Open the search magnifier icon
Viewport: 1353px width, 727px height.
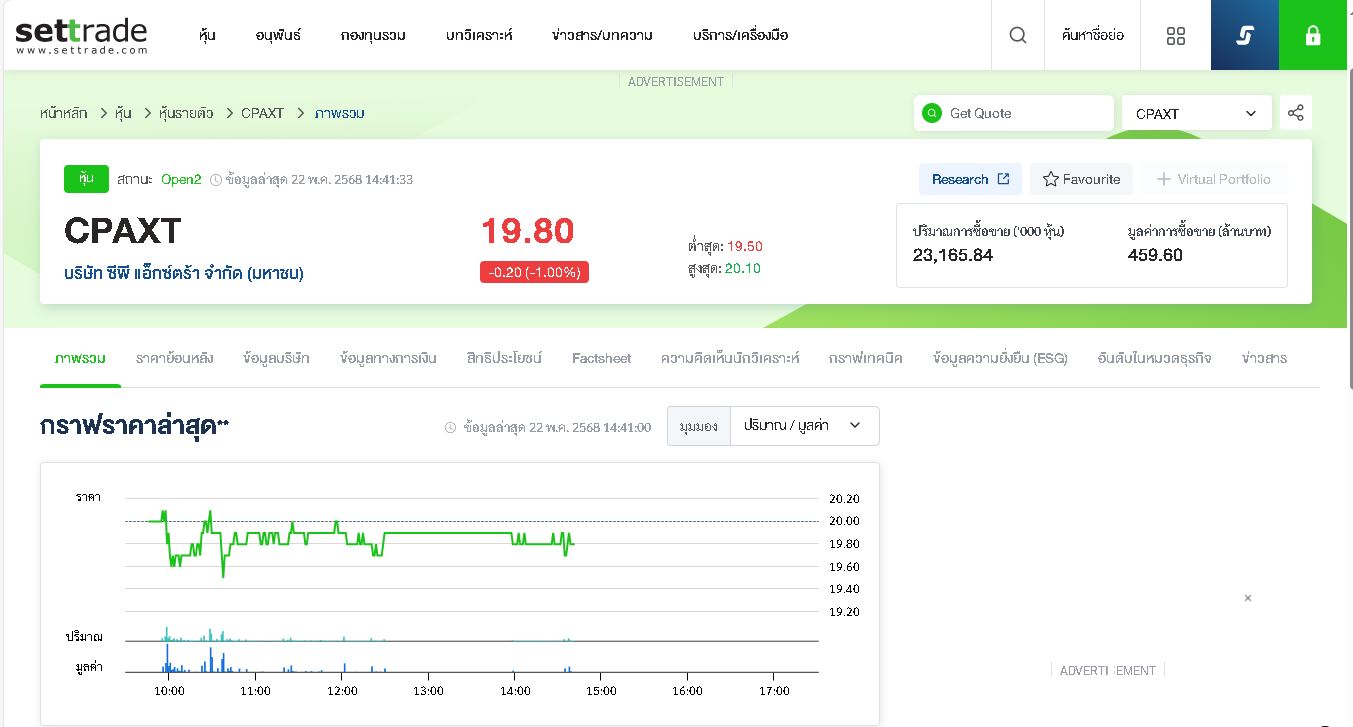[1018, 35]
